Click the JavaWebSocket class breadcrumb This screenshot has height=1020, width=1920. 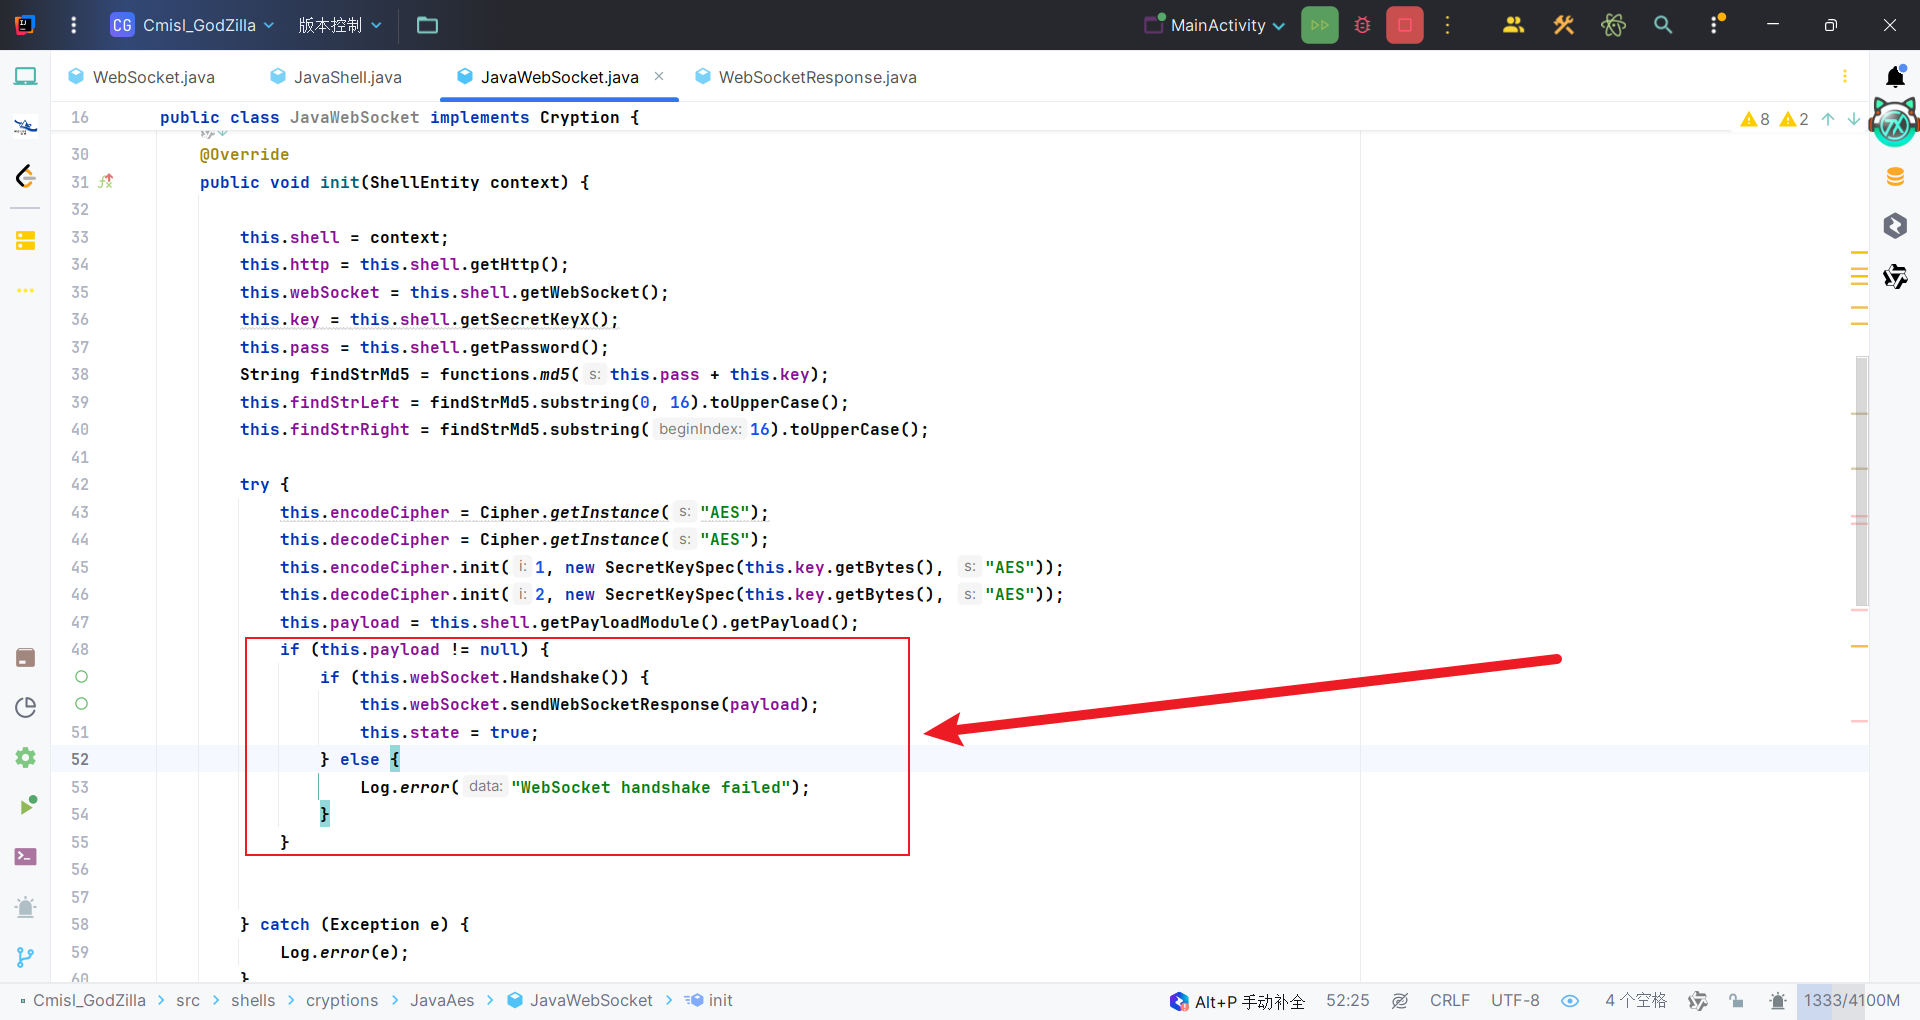click(580, 1000)
